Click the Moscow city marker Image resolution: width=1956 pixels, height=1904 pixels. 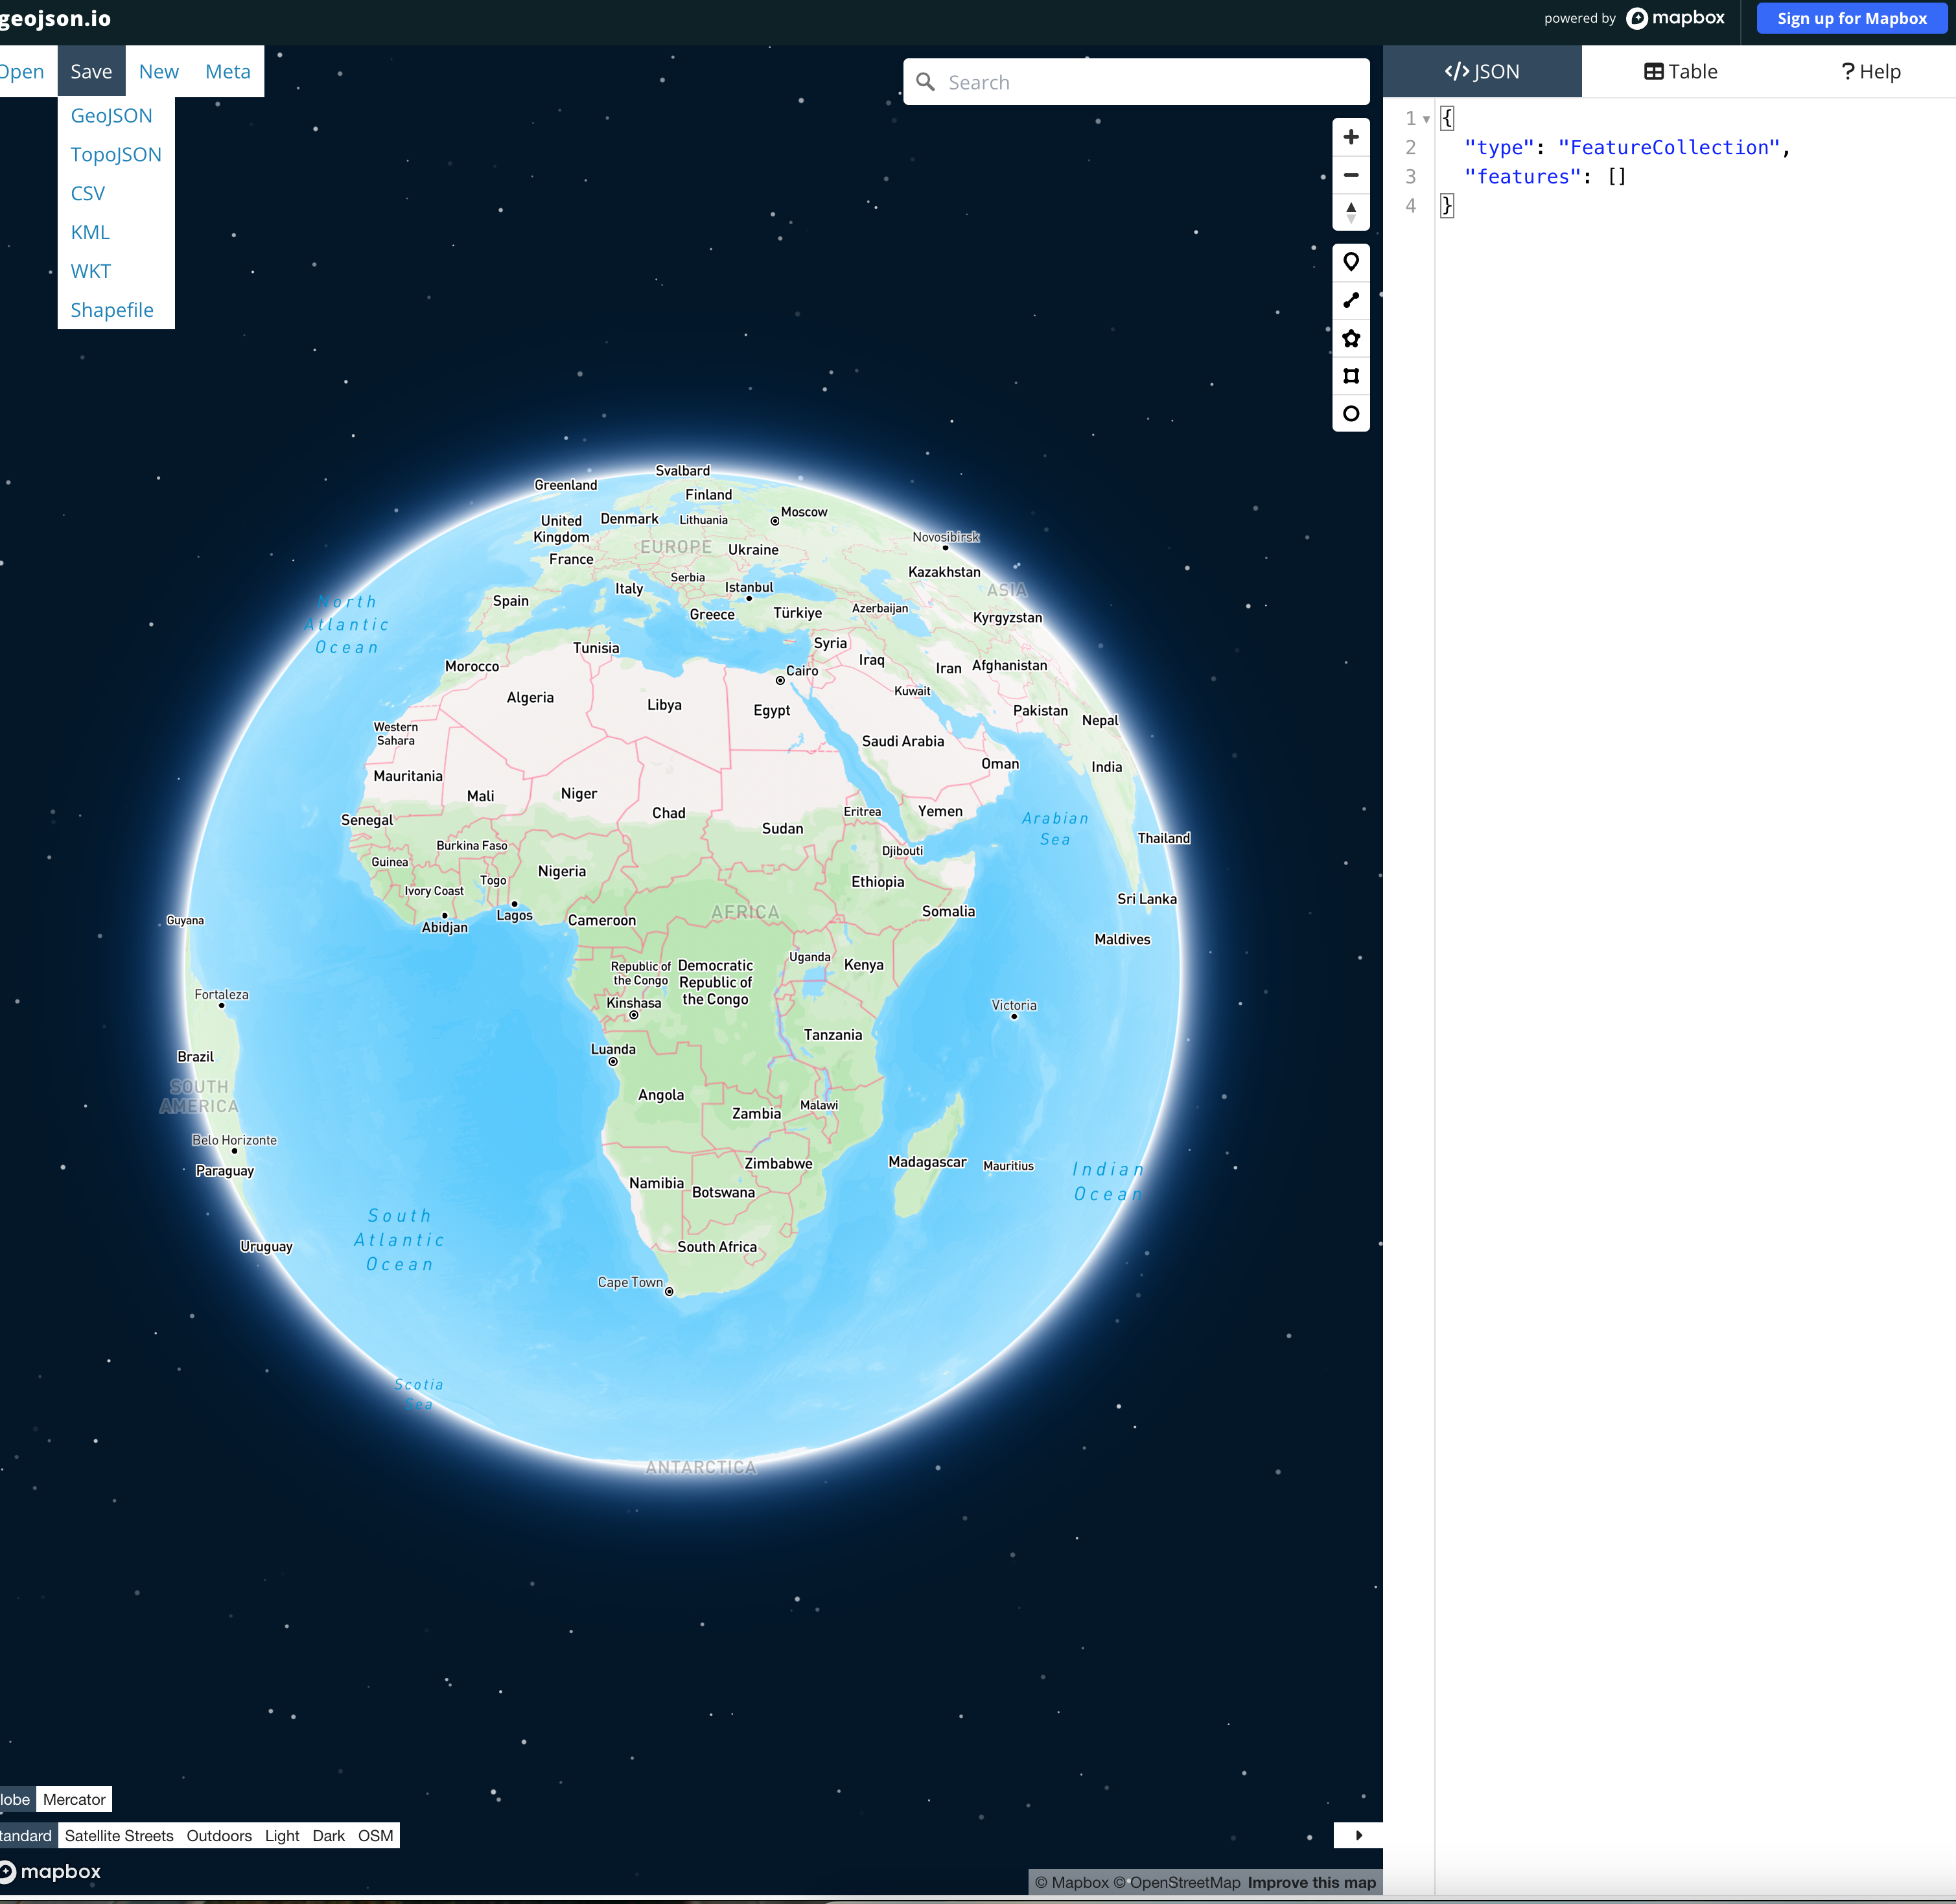[774, 521]
